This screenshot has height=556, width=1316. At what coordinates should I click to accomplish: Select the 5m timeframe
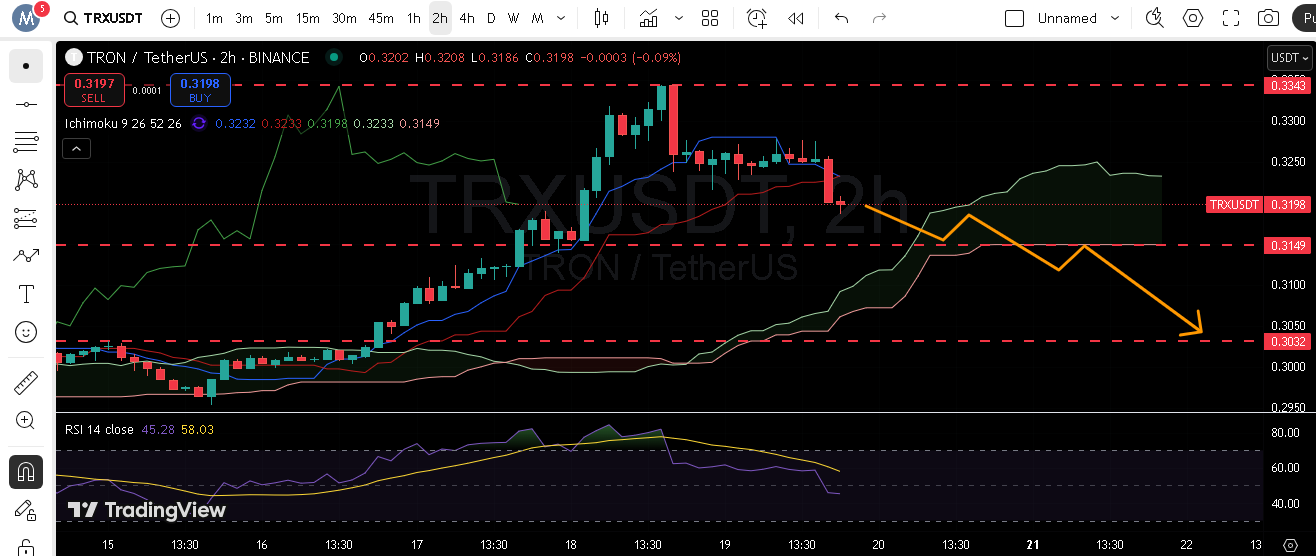tap(274, 18)
